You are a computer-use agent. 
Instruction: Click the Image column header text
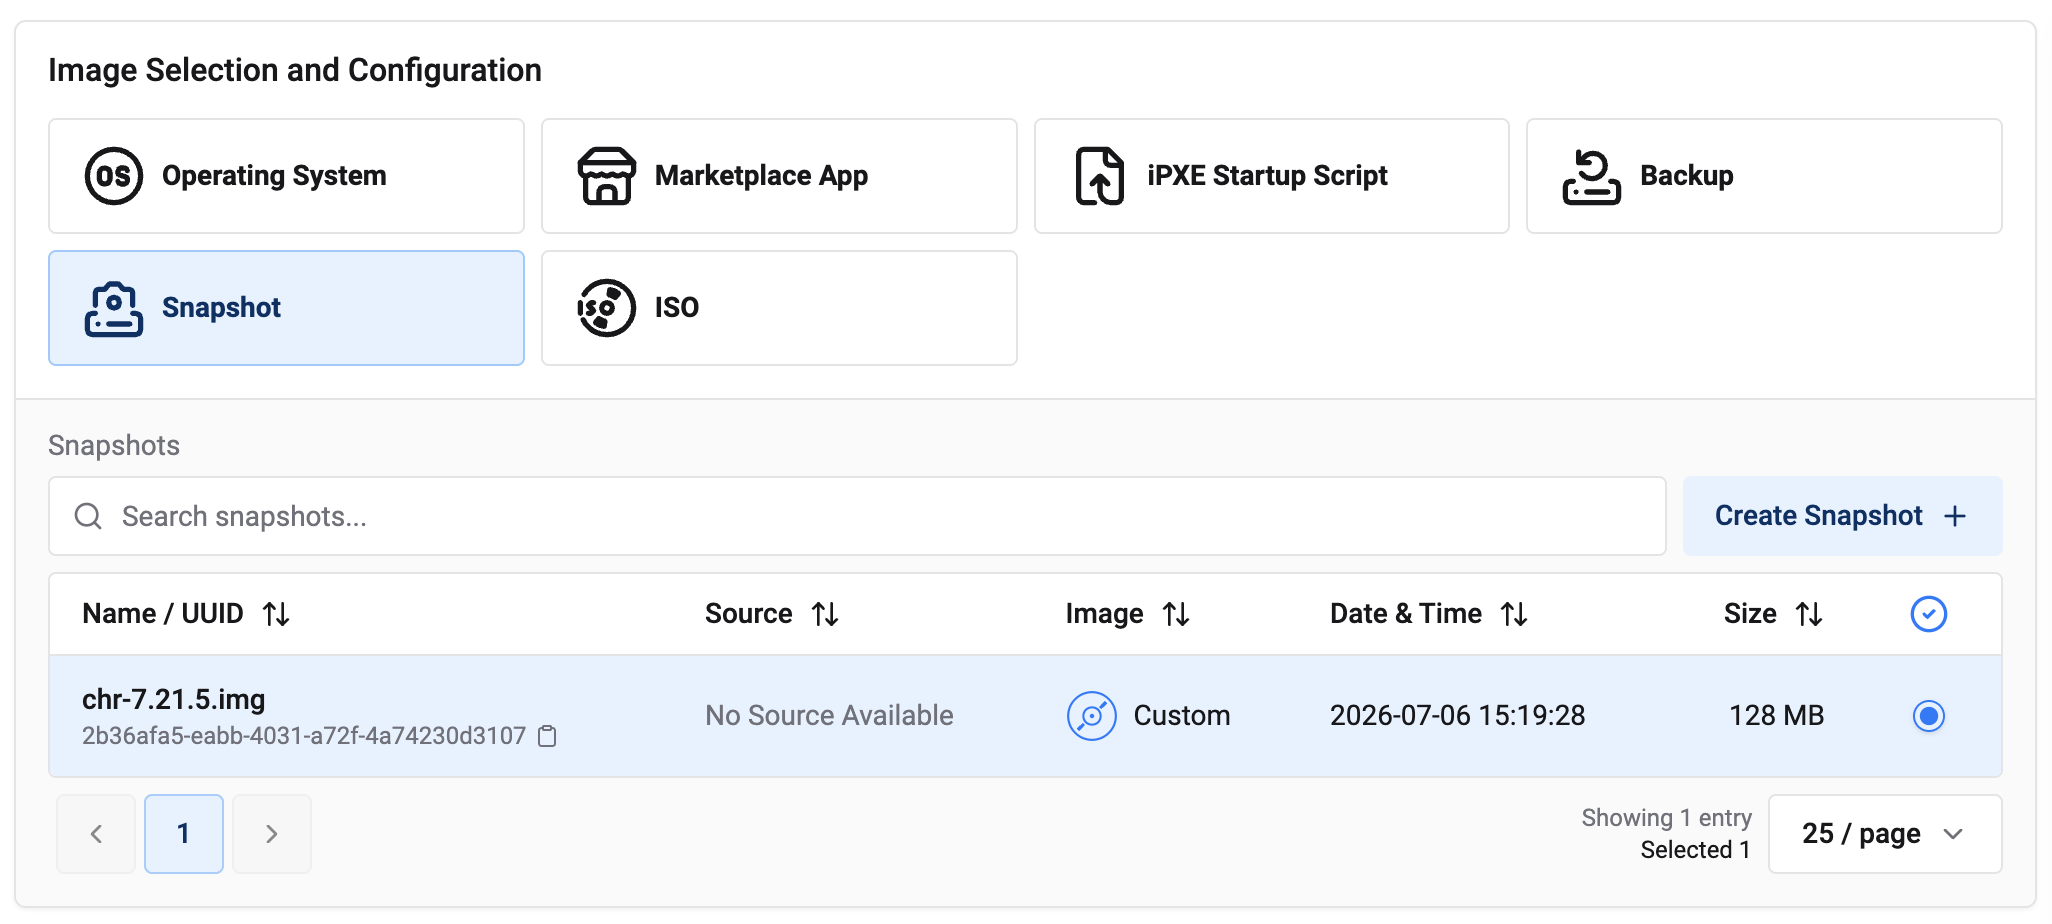(1104, 614)
